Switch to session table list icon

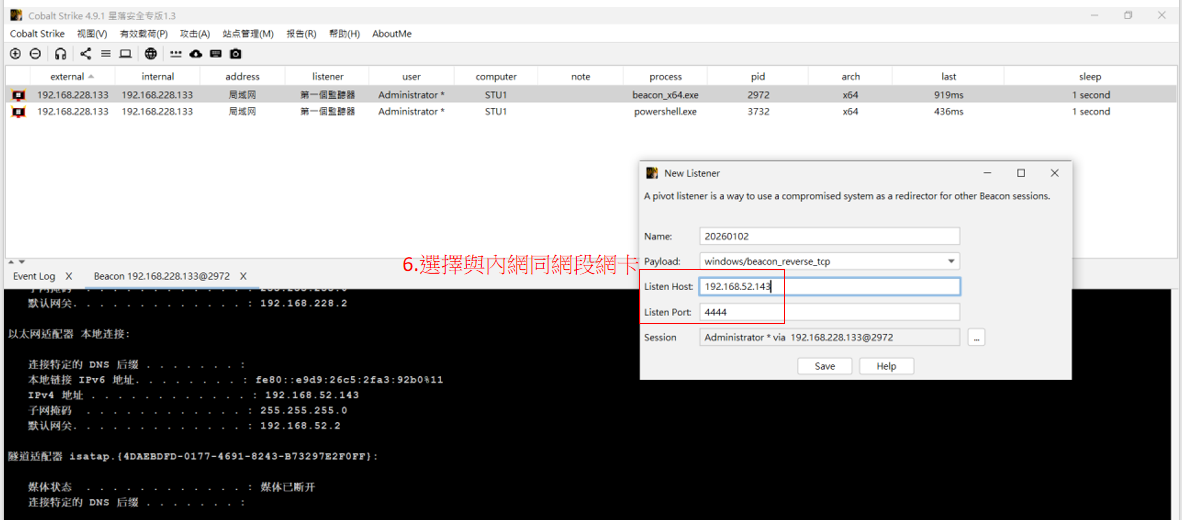coord(106,54)
